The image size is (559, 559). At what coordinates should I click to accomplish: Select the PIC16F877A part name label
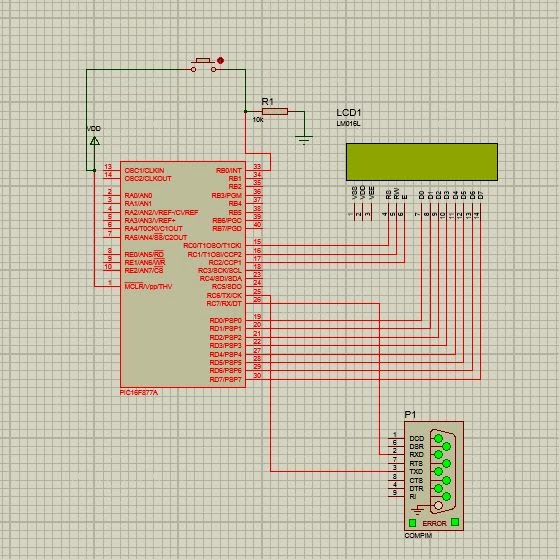tap(139, 393)
